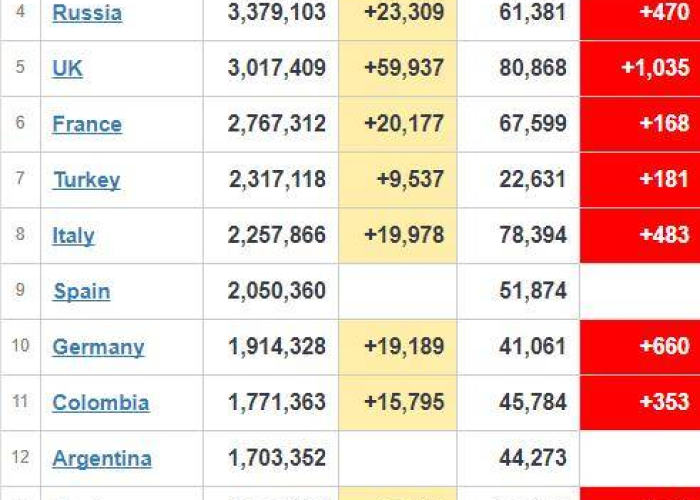The width and height of the screenshot is (700, 500).
Task: Open the Argentina country link
Action: pyautogui.click(x=102, y=459)
